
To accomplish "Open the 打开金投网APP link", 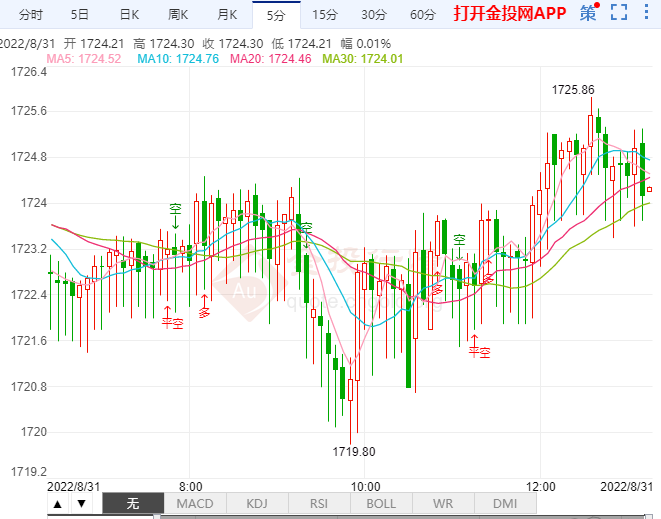I will pyautogui.click(x=509, y=14).
